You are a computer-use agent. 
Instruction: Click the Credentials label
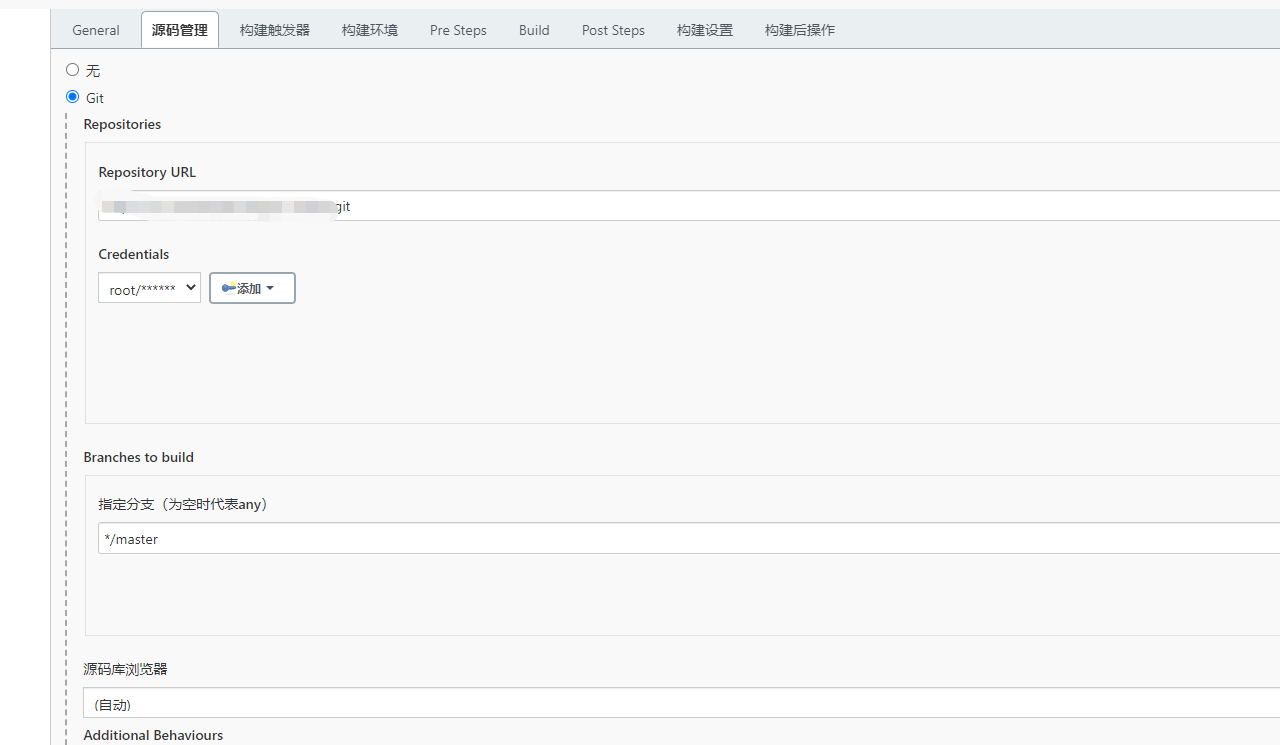[x=134, y=254]
